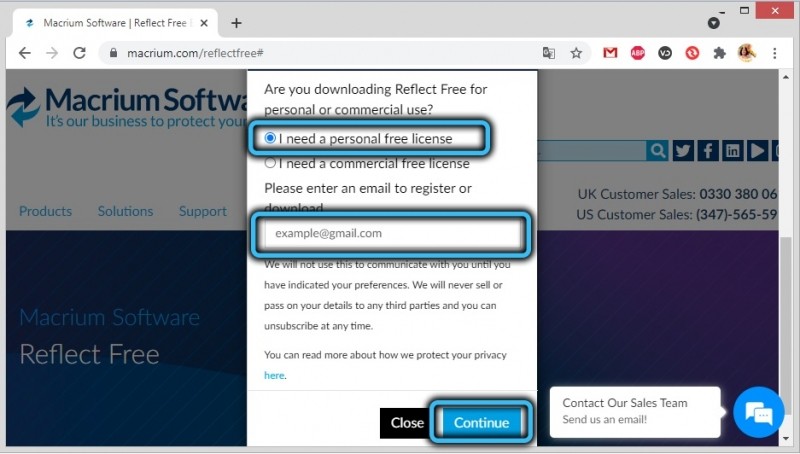Open a new browser tab
Screen dimensions: 800x454
pos(236,23)
